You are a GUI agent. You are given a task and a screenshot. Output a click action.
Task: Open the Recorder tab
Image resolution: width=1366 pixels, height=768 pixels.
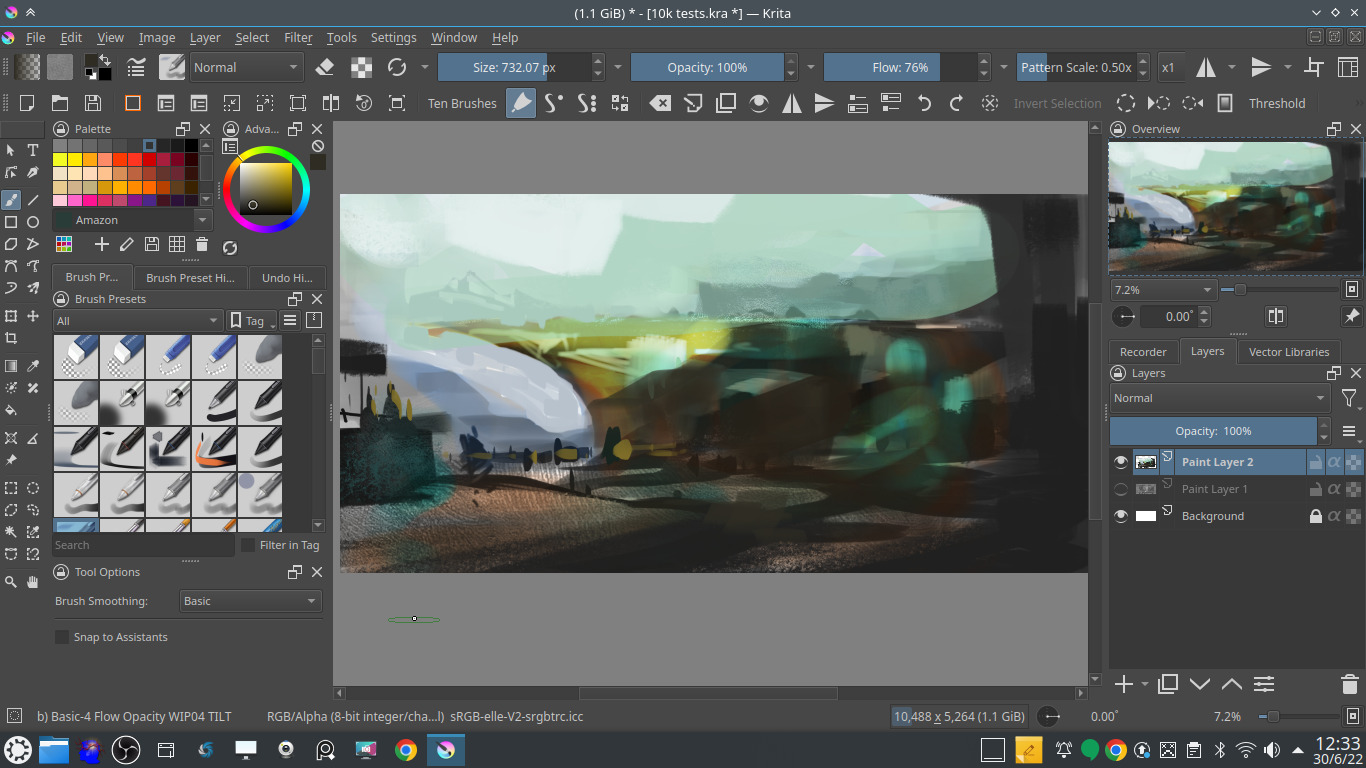pyautogui.click(x=1143, y=352)
